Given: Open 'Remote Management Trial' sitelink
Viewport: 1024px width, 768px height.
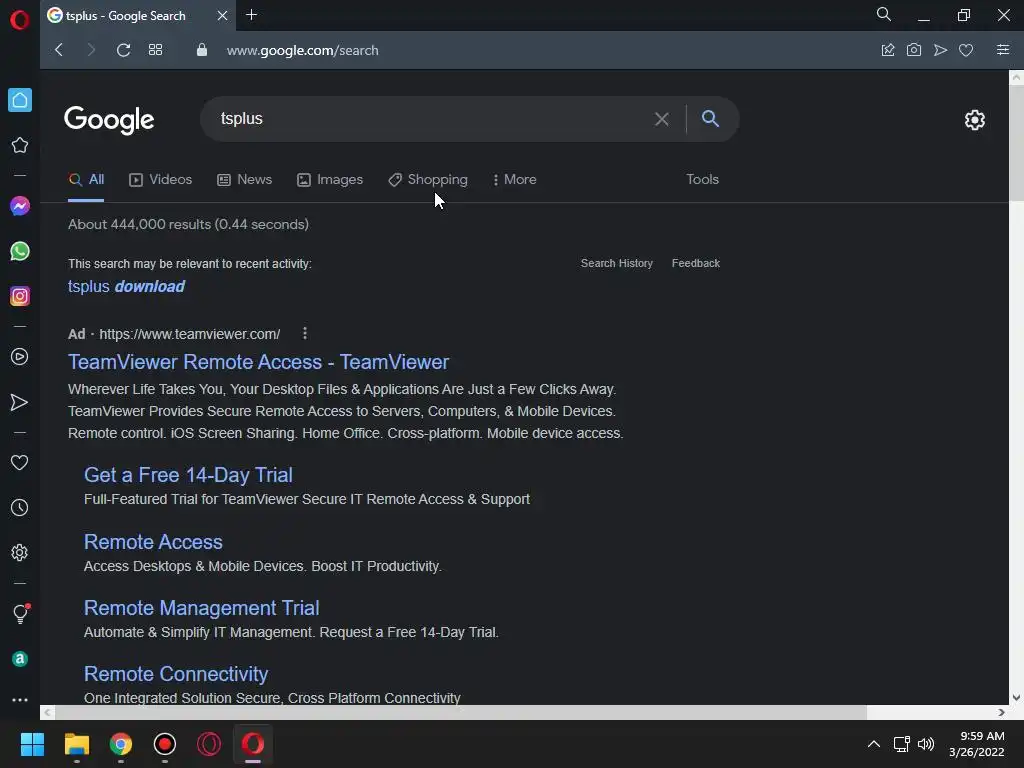Looking at the screenshot, I should 201,608.
